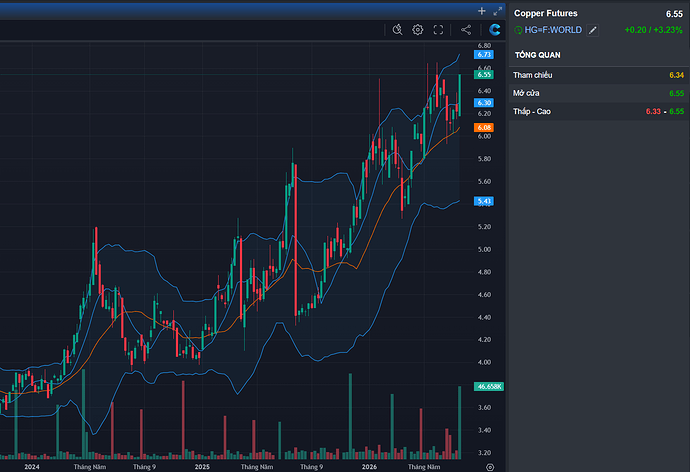Edit the symbol with pencil icon
This screenshot has height=472, width=690.
coord(593,30)
